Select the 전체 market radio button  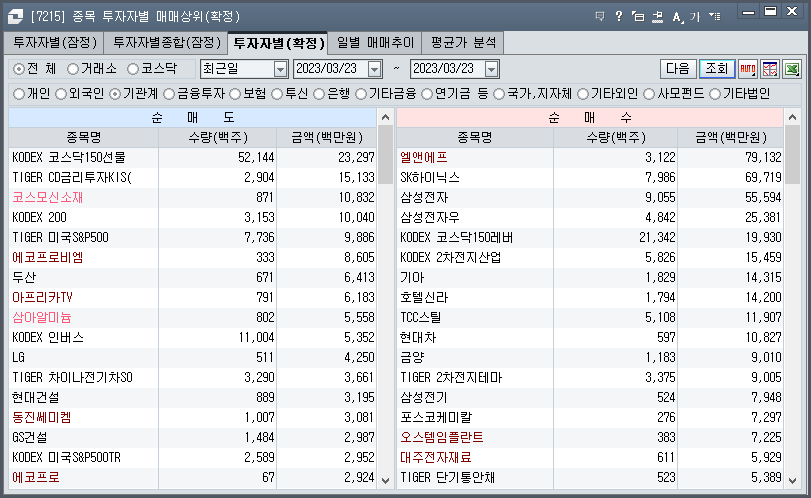pyautogui.click(x=19, y=69)
